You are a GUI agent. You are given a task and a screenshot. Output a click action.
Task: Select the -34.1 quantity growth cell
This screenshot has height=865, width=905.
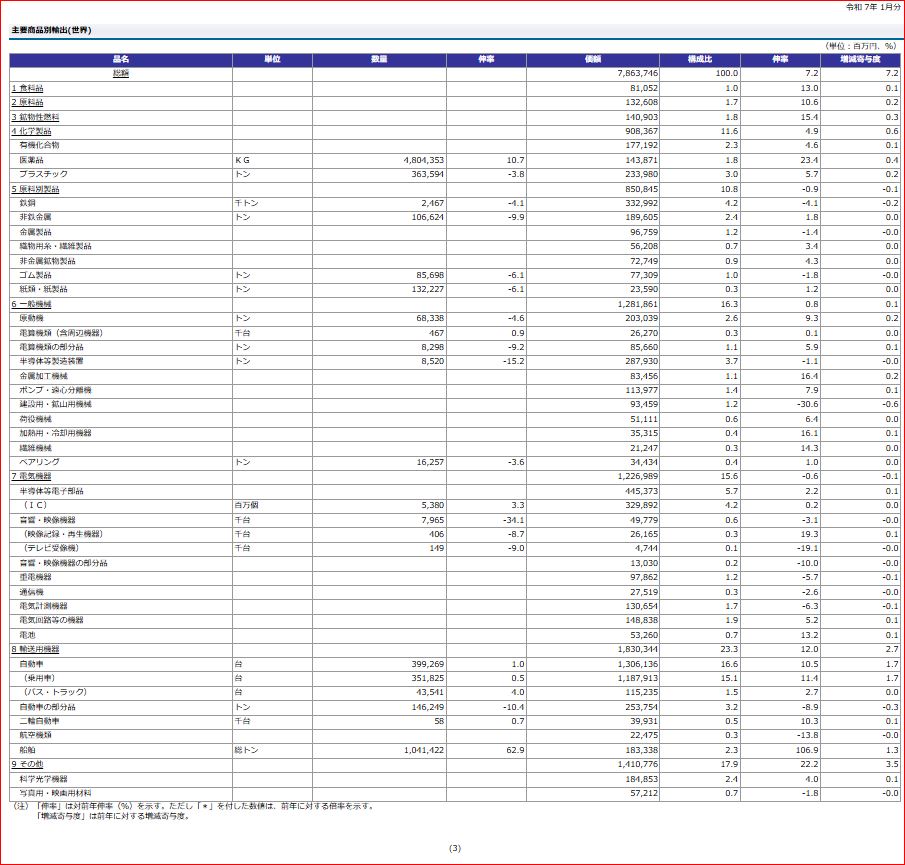tap(486, 520)
